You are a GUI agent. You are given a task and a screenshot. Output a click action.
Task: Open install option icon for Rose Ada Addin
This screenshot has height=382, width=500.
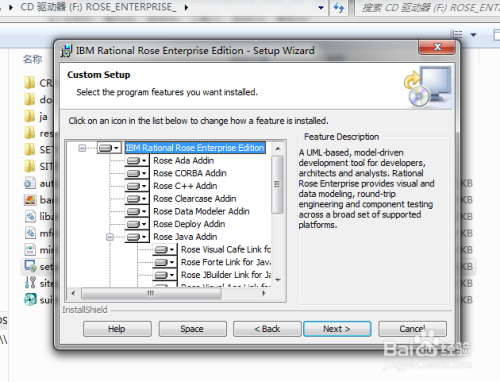tap(137, 161)
